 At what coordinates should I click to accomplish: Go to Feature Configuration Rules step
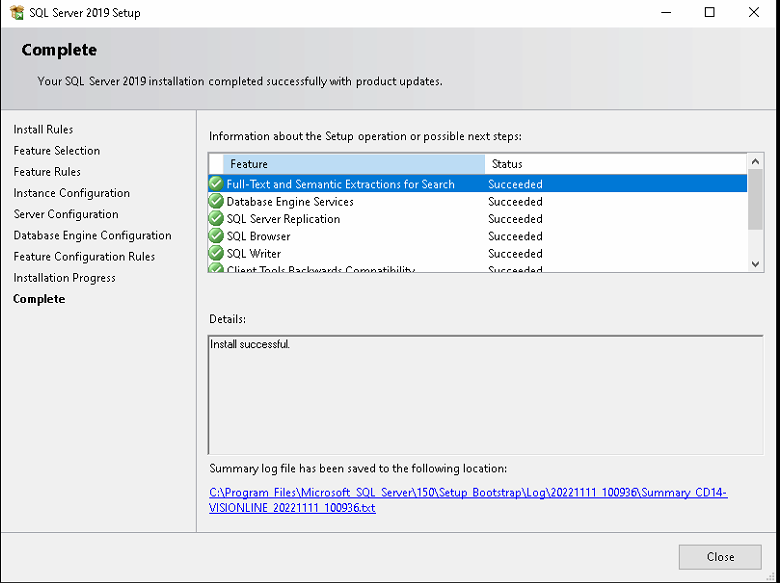[84, 257]
